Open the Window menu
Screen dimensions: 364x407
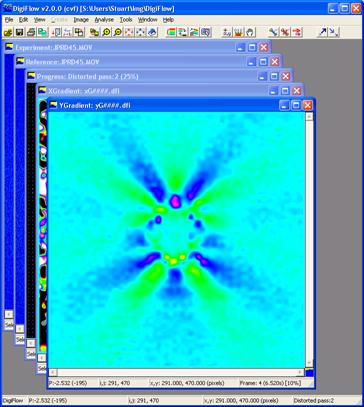click(147, 20)
